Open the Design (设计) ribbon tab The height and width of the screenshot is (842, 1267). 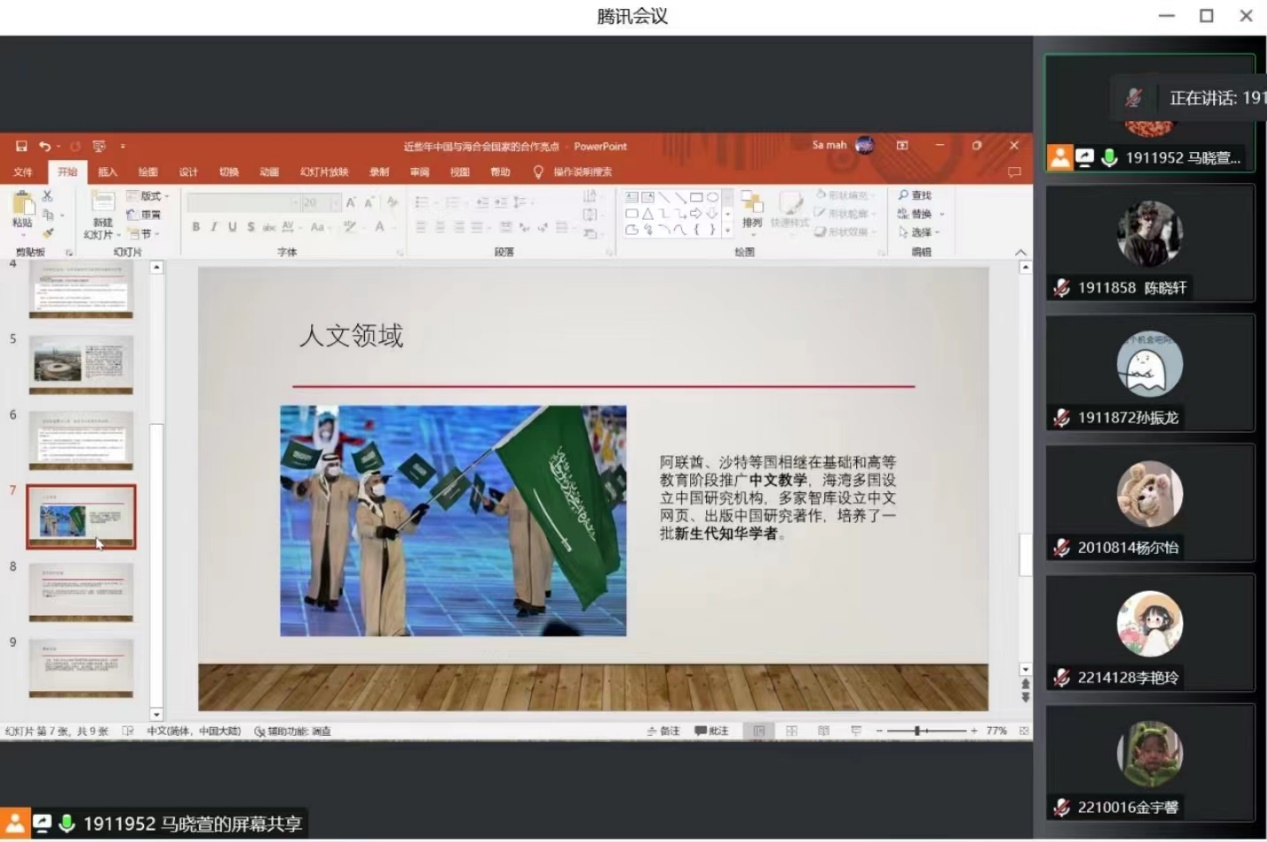tap(188, 172)
